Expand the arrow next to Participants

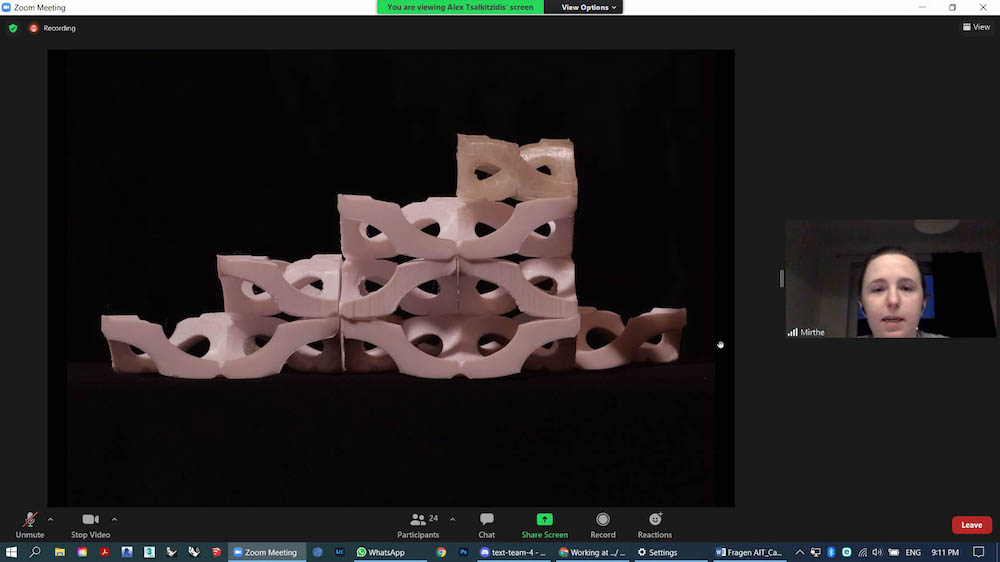coord(452,519)
